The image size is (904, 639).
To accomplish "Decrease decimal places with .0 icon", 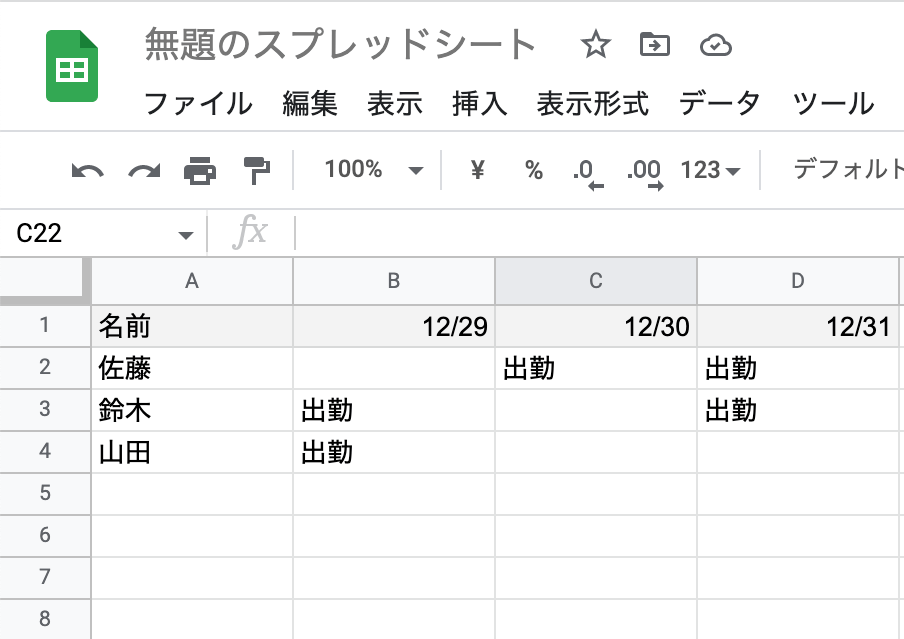I will click(x=588, y=170).
